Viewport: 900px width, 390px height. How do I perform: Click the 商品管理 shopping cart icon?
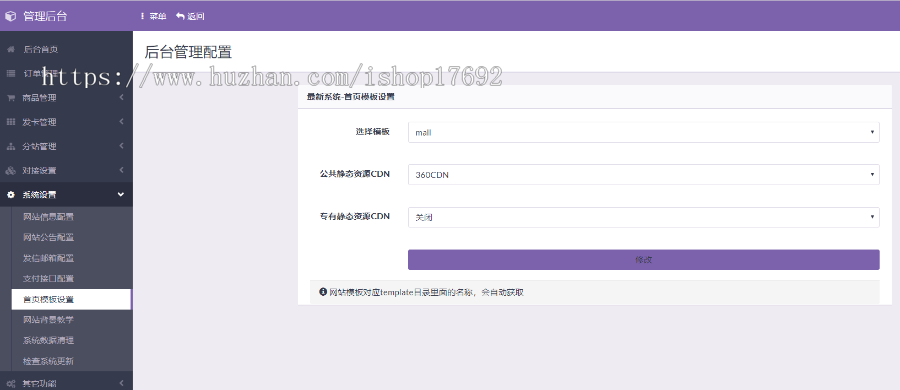(x=10, y=98)
